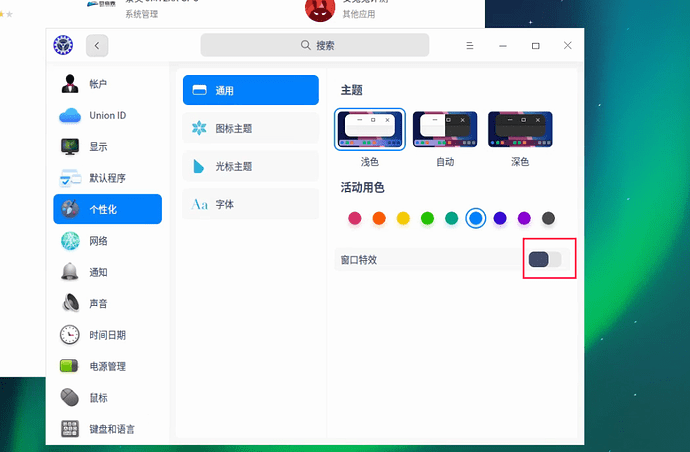Click red devil app icon in background window
The image size is (690, 452).
(320, 10)
